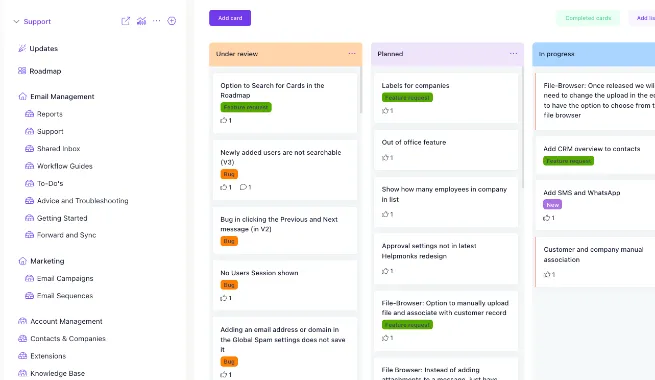This screenshot has width=655, height=380.
Task: Click the Under review list scrollbar
Action: (361, 89)
